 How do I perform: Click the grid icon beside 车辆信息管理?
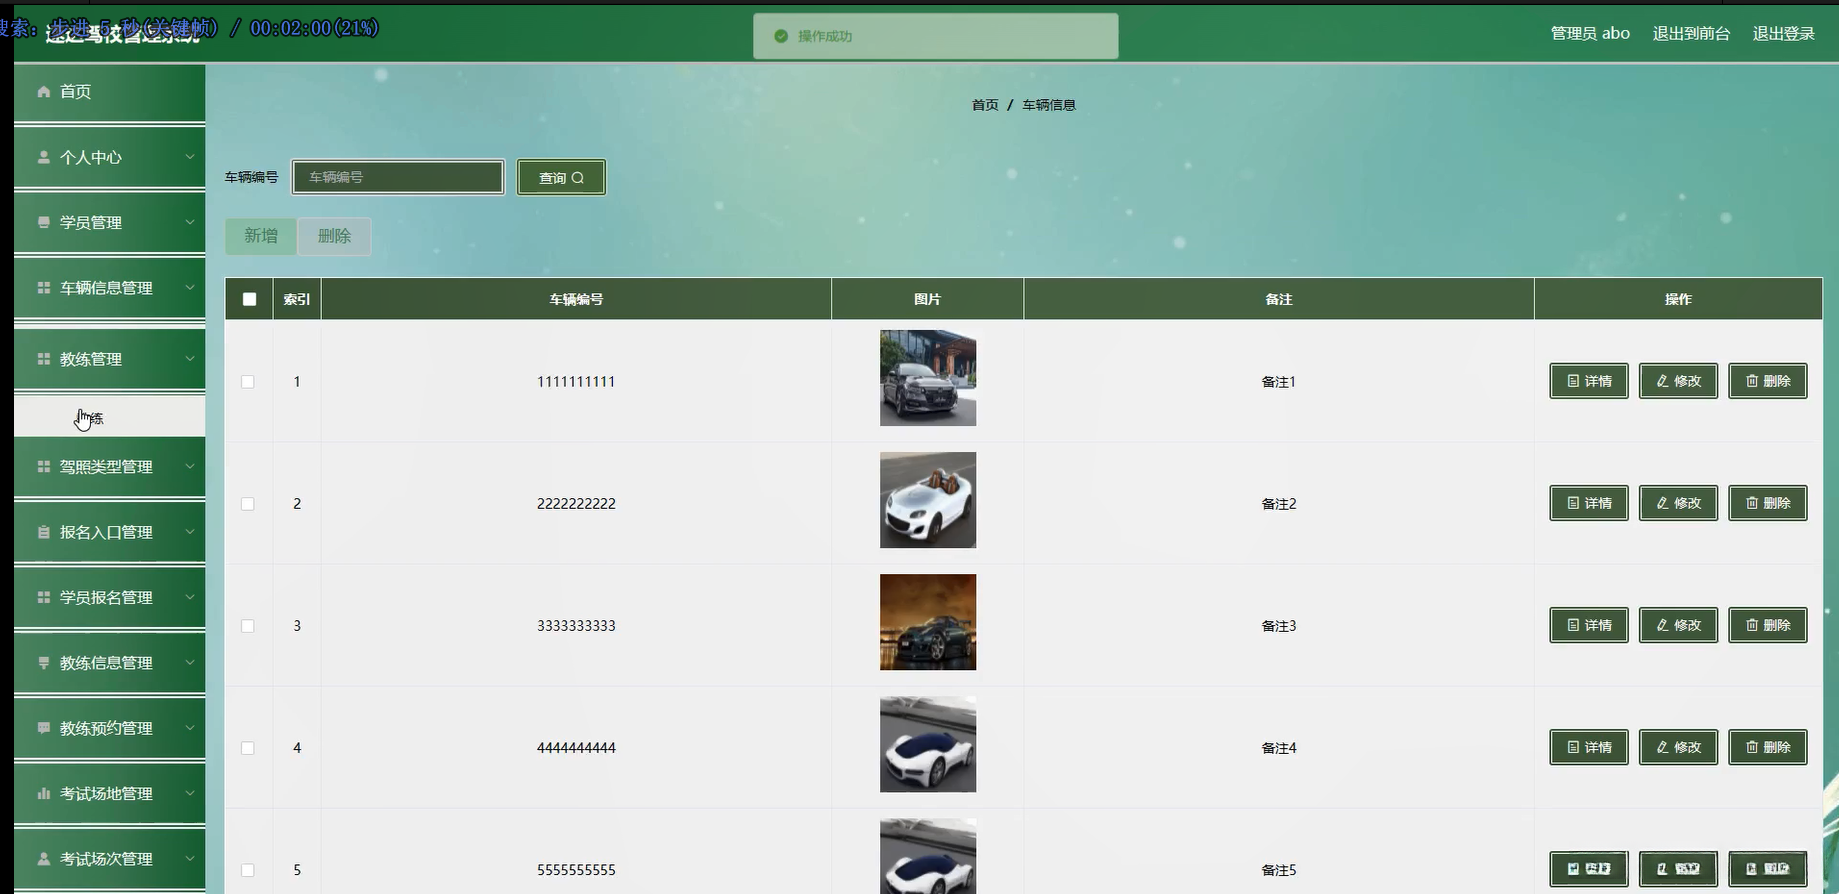[44, 288]
